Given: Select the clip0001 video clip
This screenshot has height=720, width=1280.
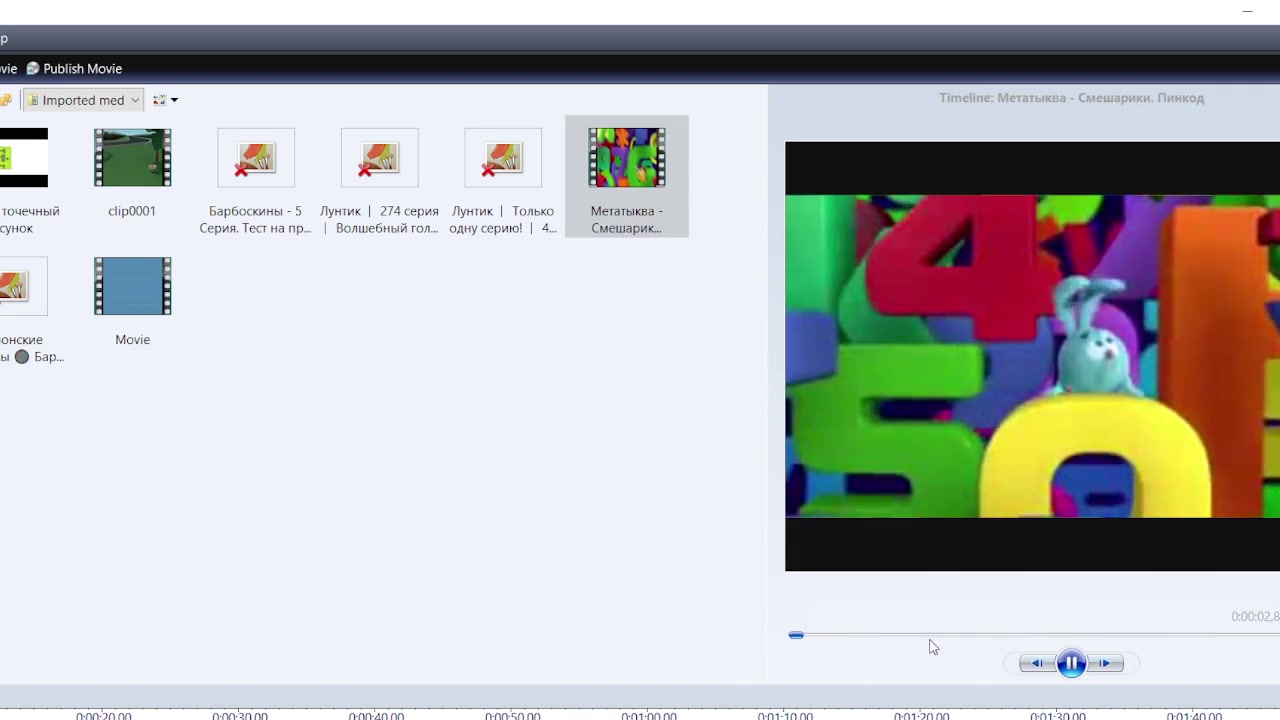Looking at the screenshot, I should (x=132, y=158).
